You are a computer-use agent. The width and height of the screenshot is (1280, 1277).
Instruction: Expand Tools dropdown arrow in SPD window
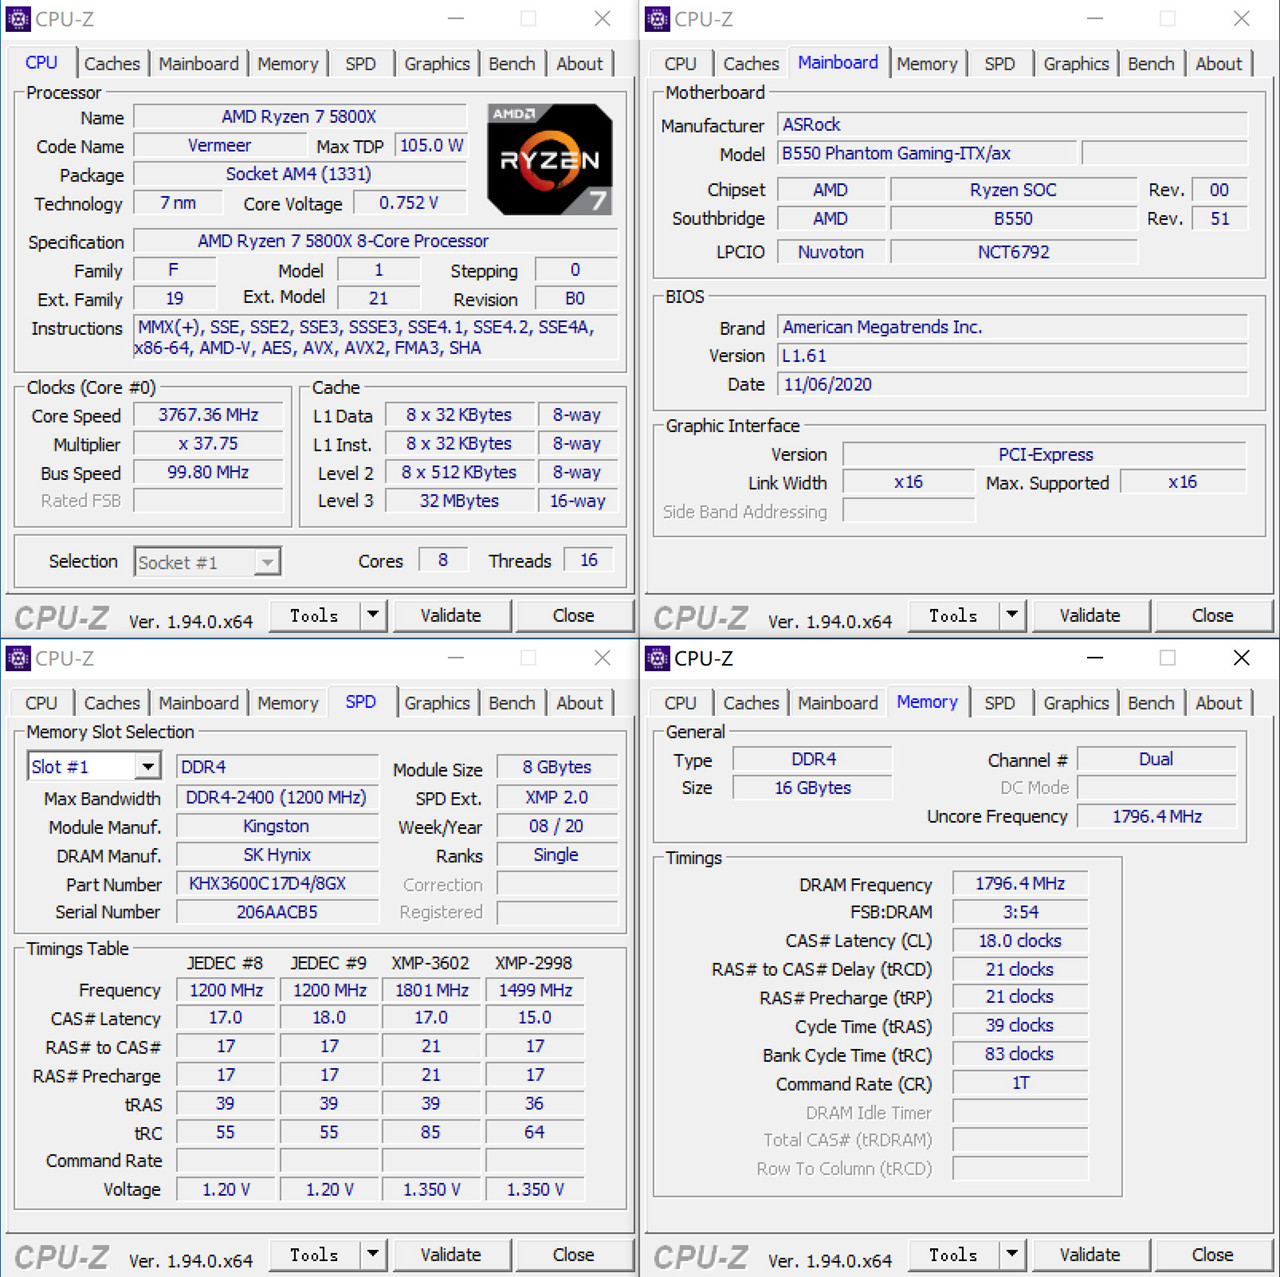373,1254
